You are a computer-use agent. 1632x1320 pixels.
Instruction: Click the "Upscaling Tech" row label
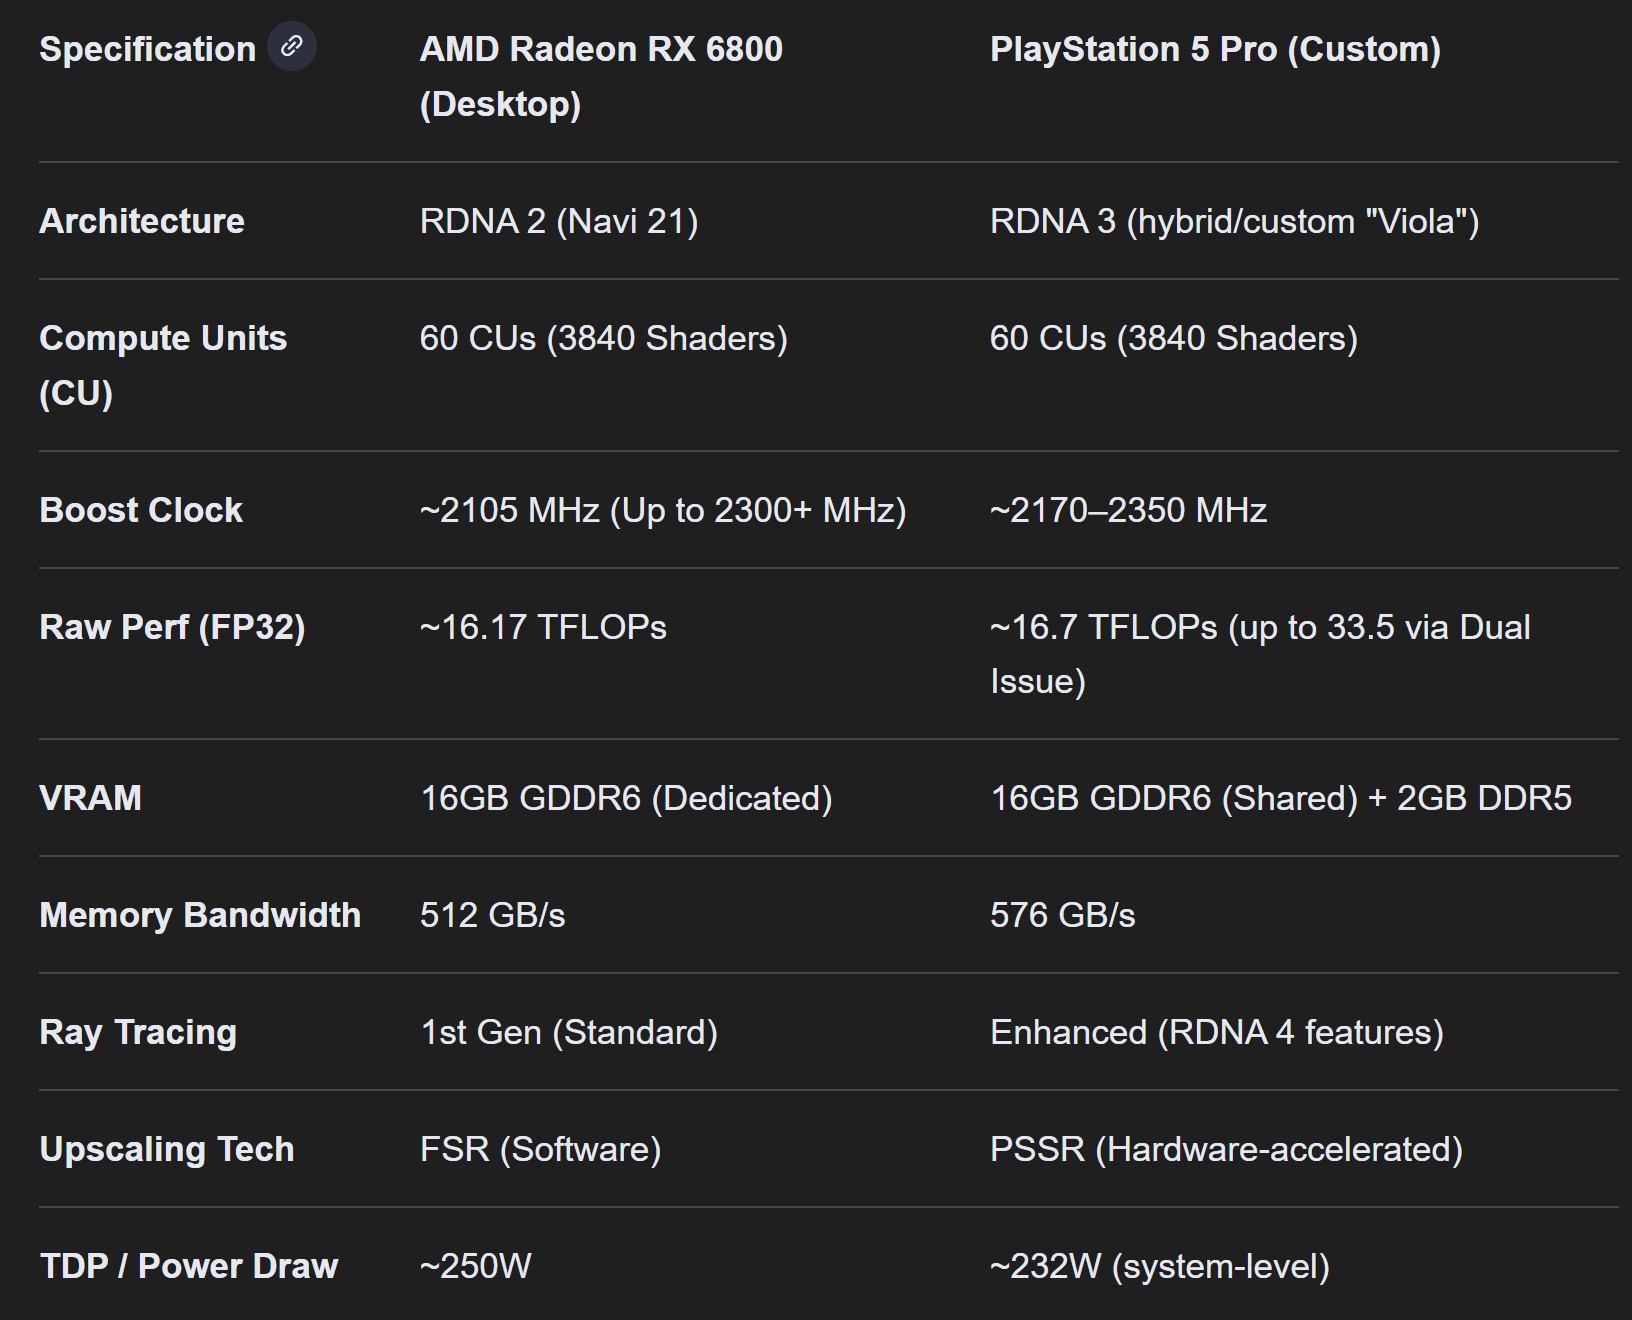(x=167, y=1149)
